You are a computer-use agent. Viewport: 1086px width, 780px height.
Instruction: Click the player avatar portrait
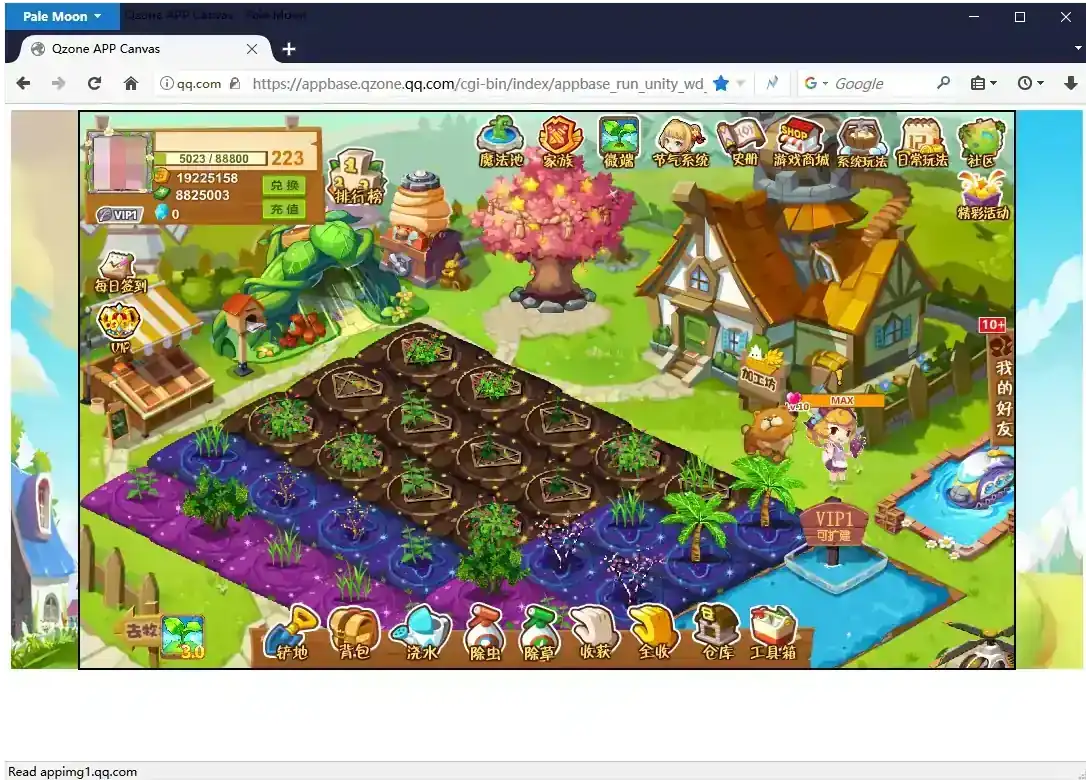tap(119, 163)
